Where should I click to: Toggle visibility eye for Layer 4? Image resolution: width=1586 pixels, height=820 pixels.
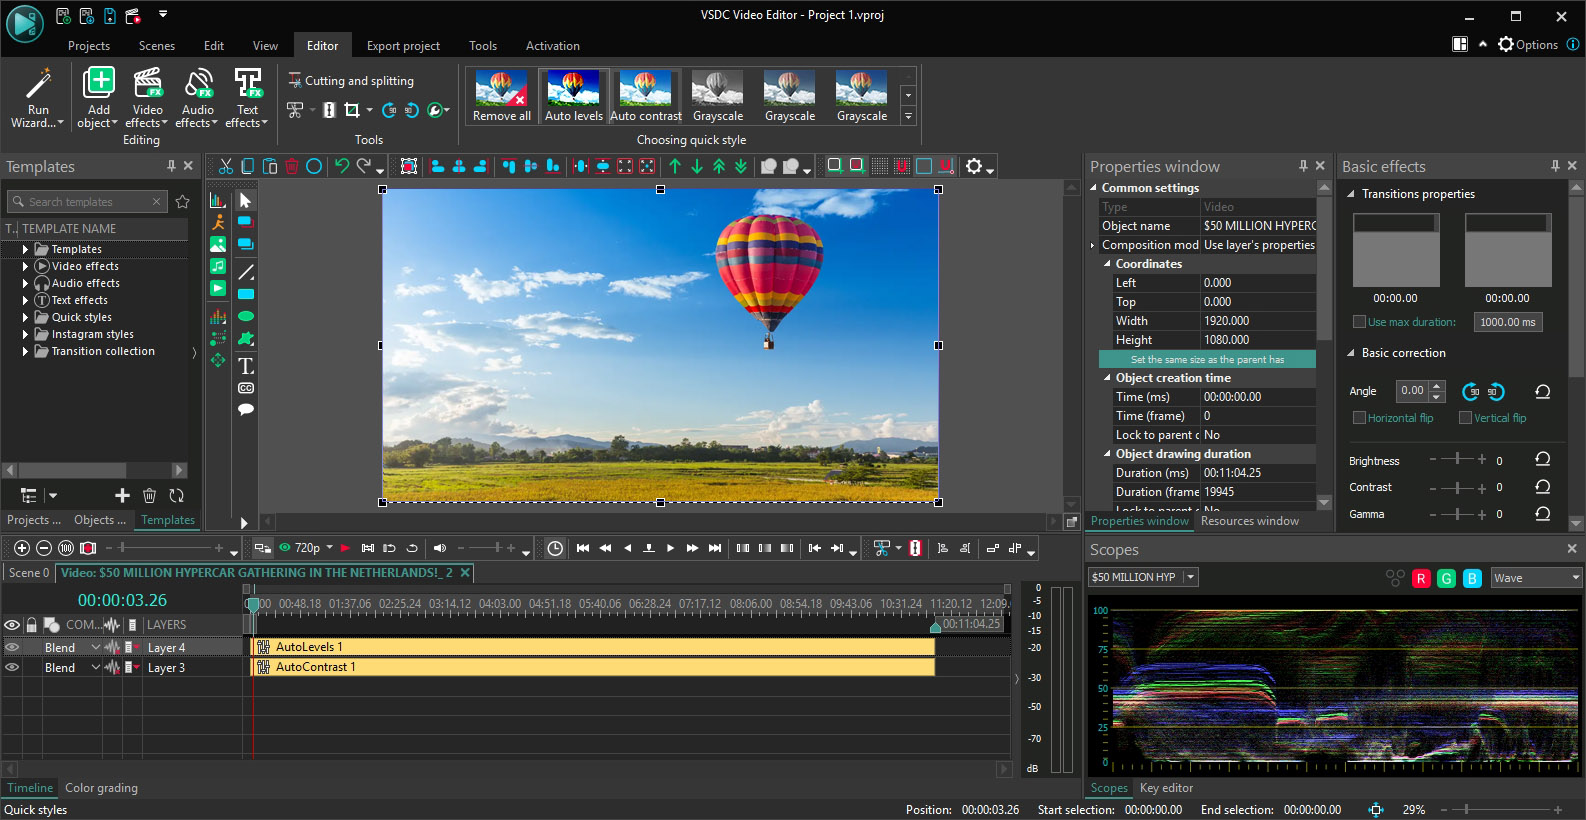pyautogui.click(x=12, y=647)
